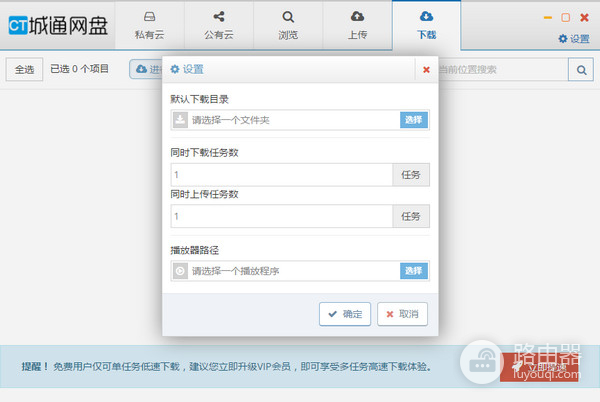
Task: Cancel the settings dialog with 取消
Action: [402, 314]
